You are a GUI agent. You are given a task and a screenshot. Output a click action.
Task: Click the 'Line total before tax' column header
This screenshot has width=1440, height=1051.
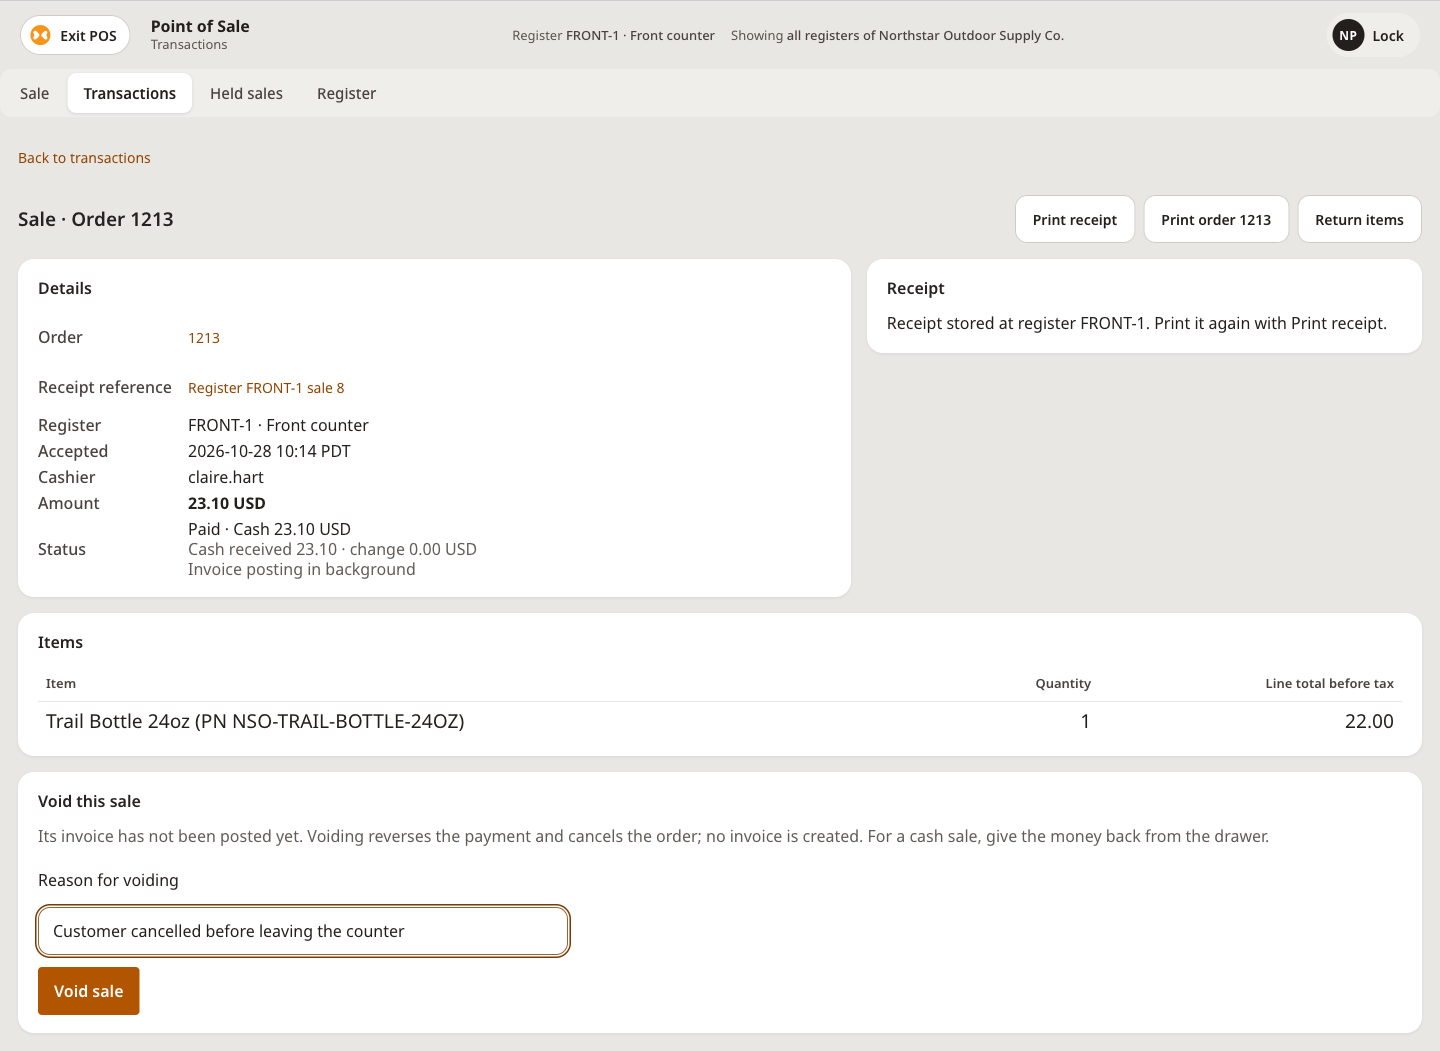click(1329, 684)
